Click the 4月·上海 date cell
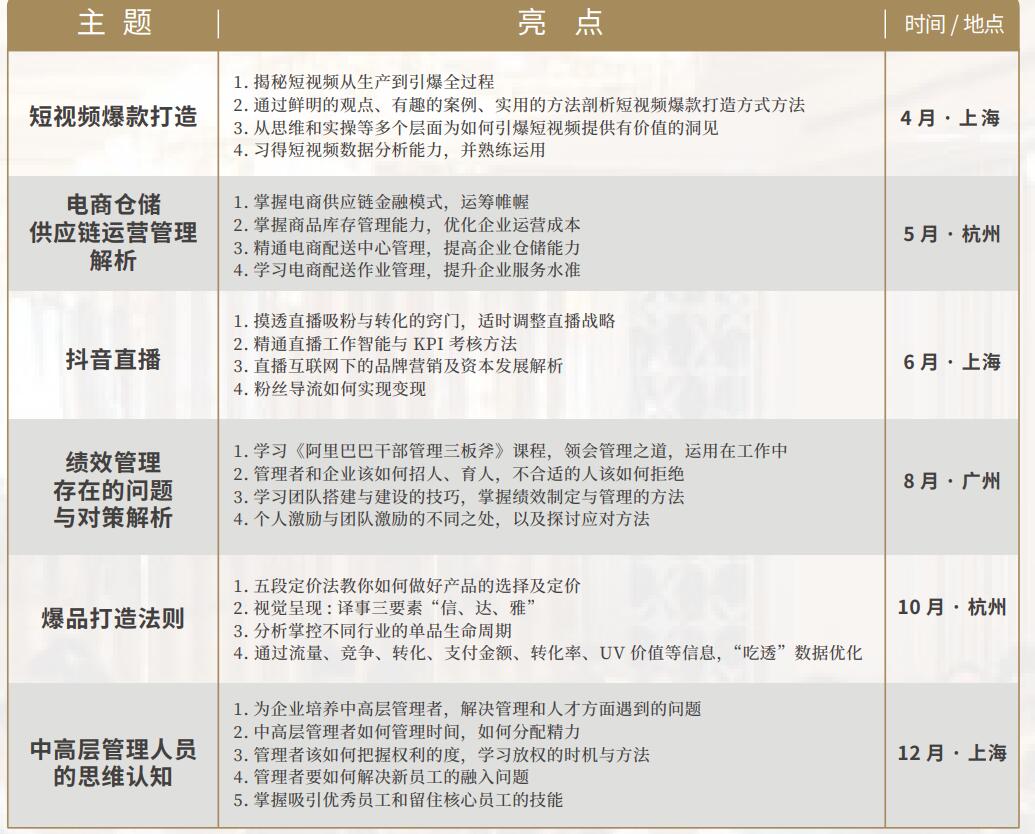Screen dimensions: 1035x834 click(x=950, y=118)
